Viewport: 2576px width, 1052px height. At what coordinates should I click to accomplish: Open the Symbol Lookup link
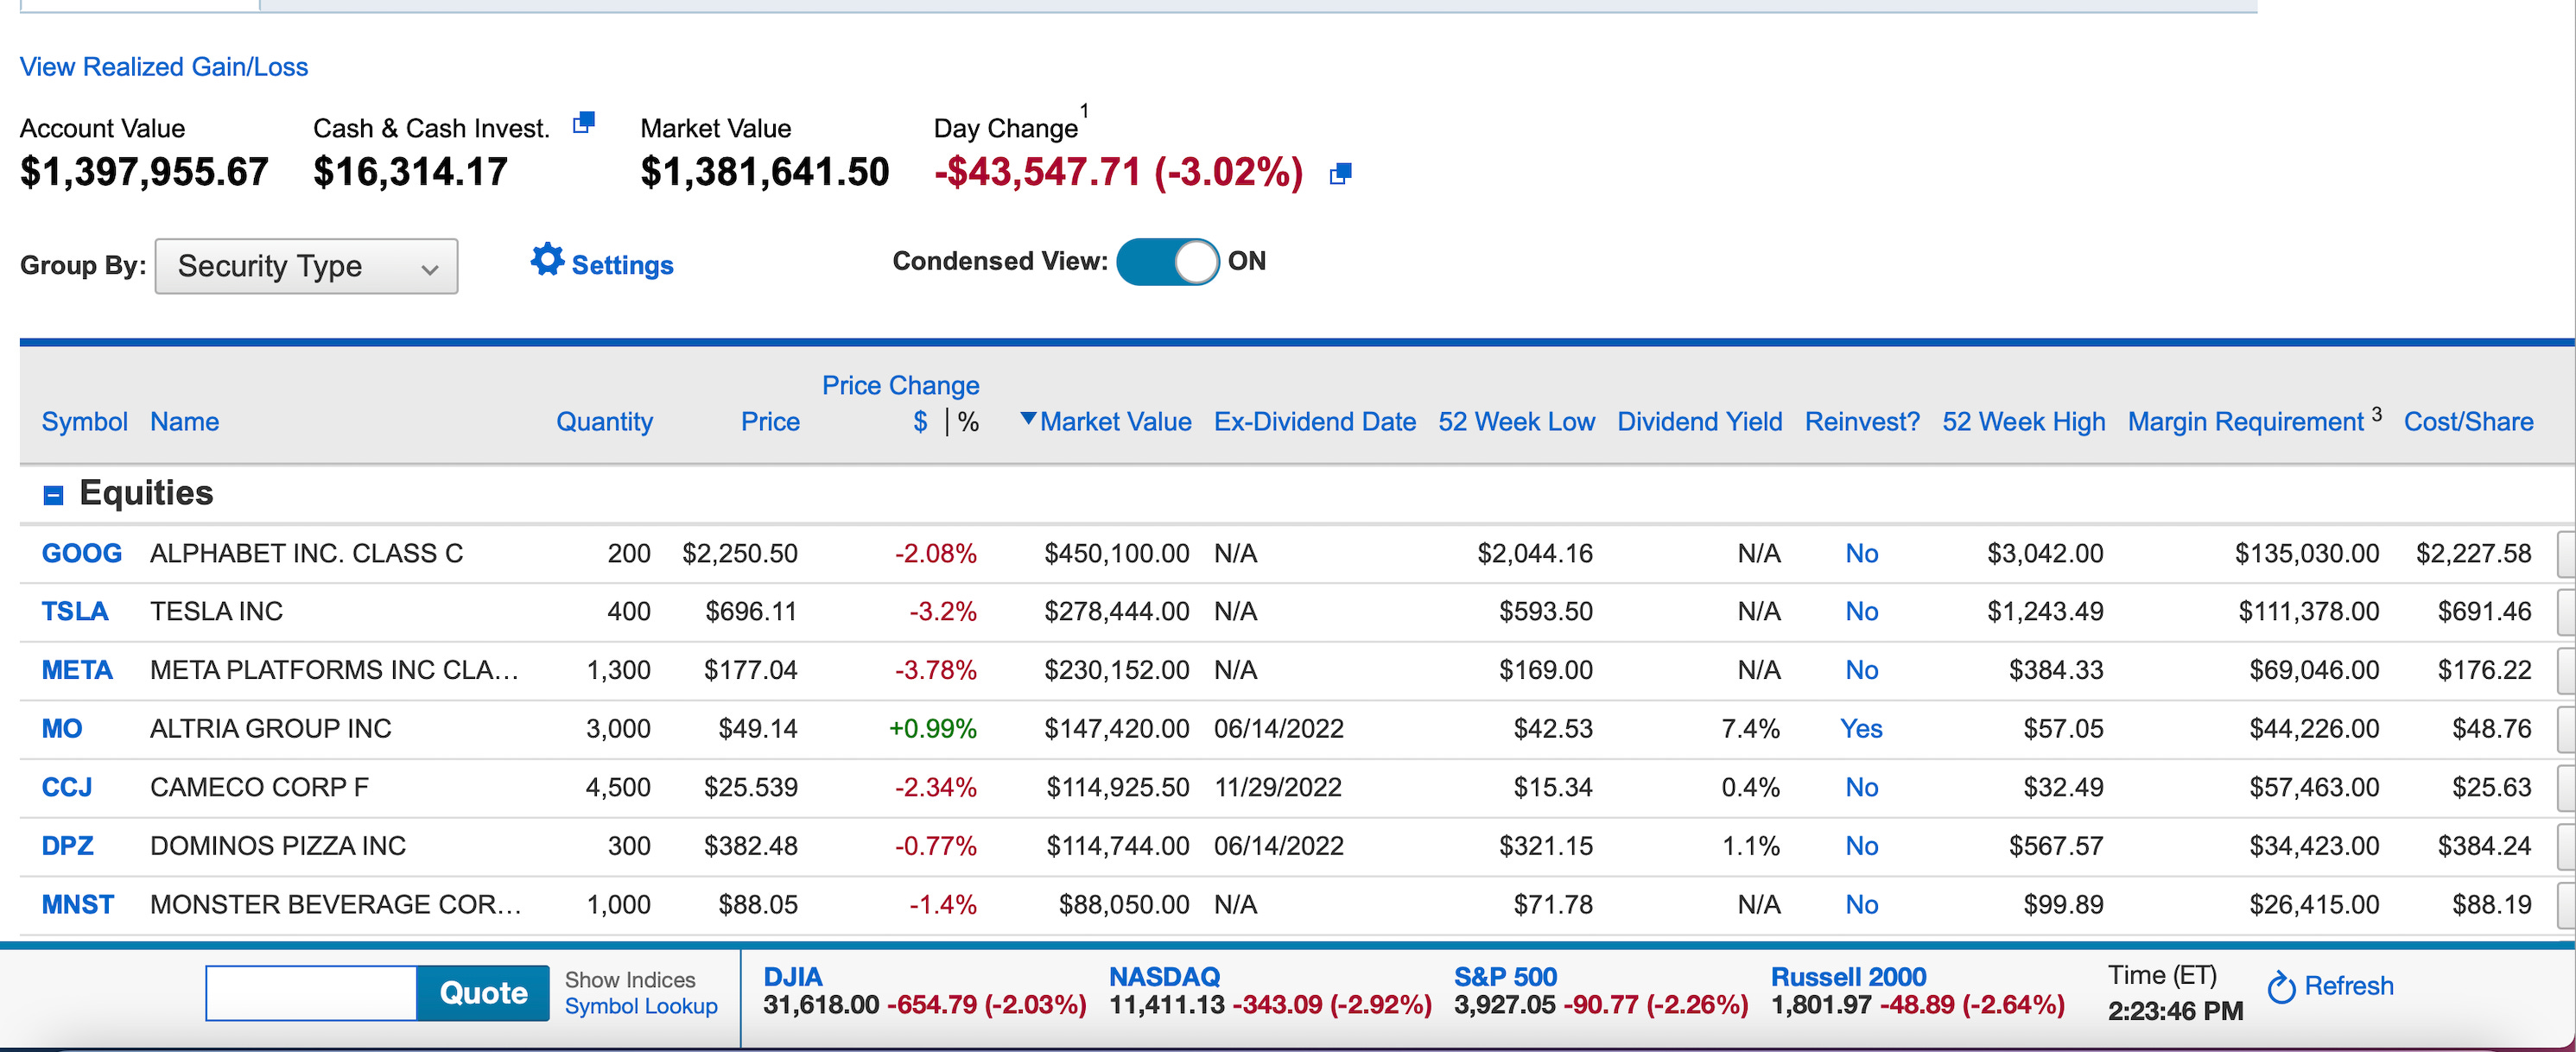641,1007
